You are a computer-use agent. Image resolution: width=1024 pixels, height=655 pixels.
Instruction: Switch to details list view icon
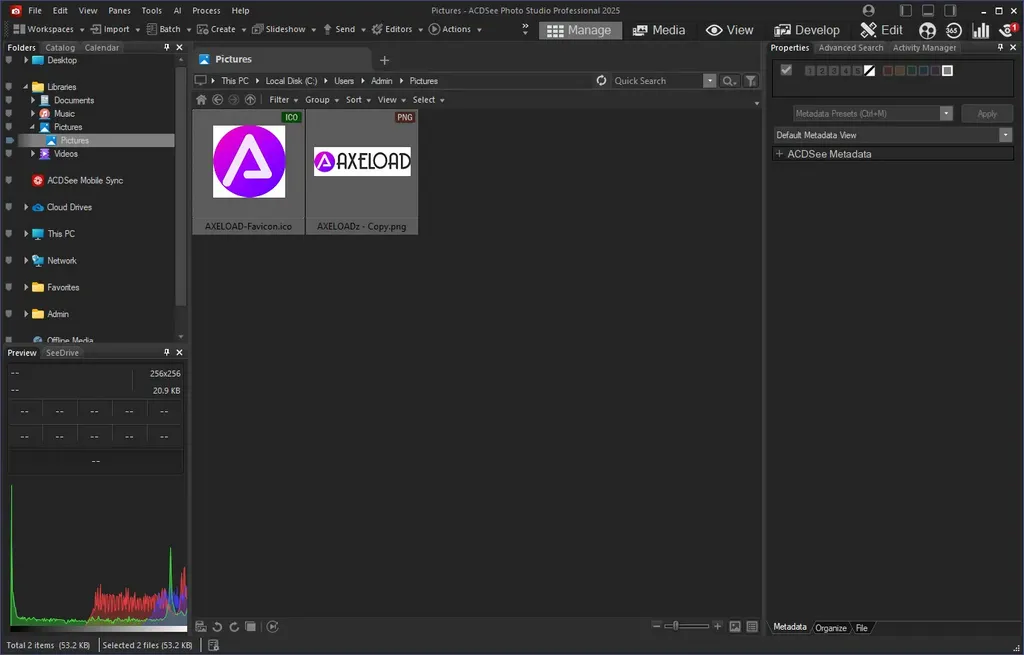[x=752, y=626]
